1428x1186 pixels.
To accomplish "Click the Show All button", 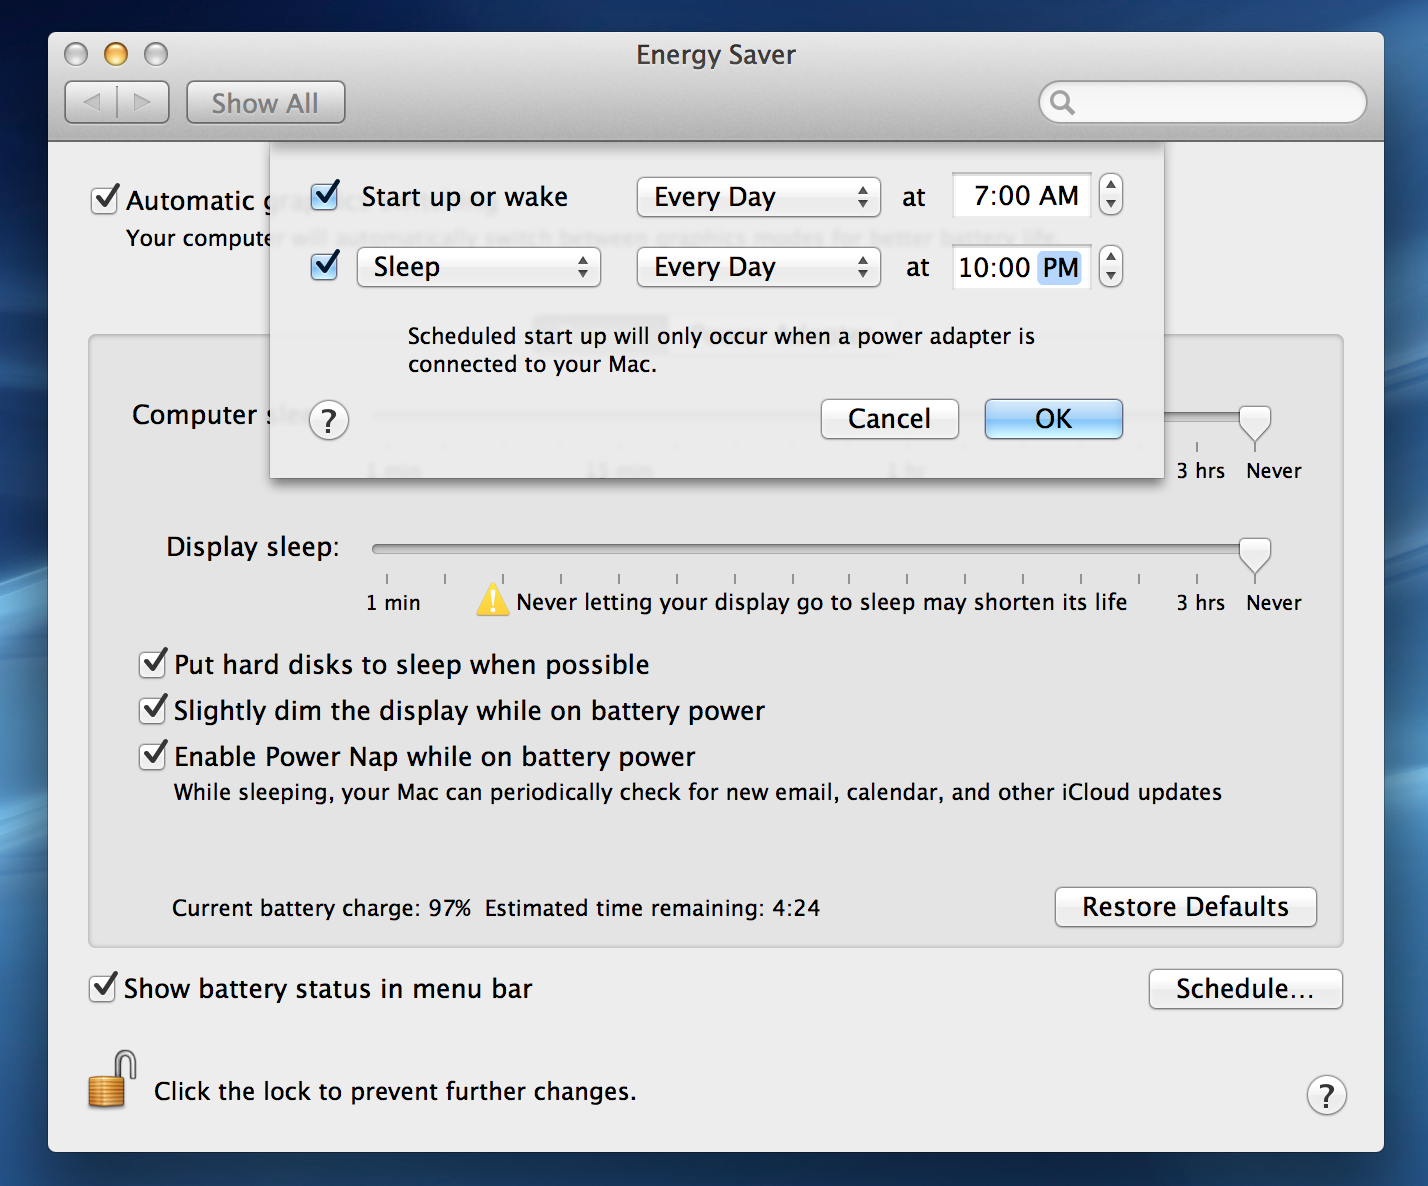I will [x=265, y=102].
